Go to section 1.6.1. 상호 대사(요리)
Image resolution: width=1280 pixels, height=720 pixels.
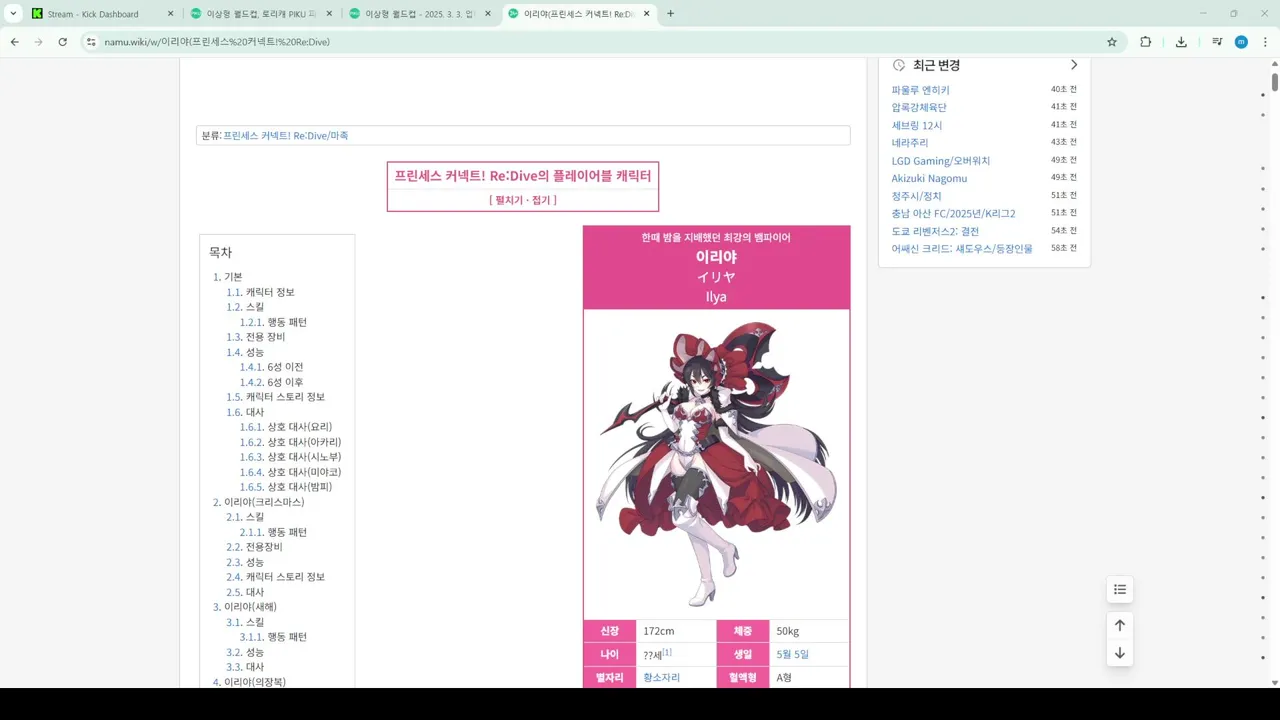point(285,427)
